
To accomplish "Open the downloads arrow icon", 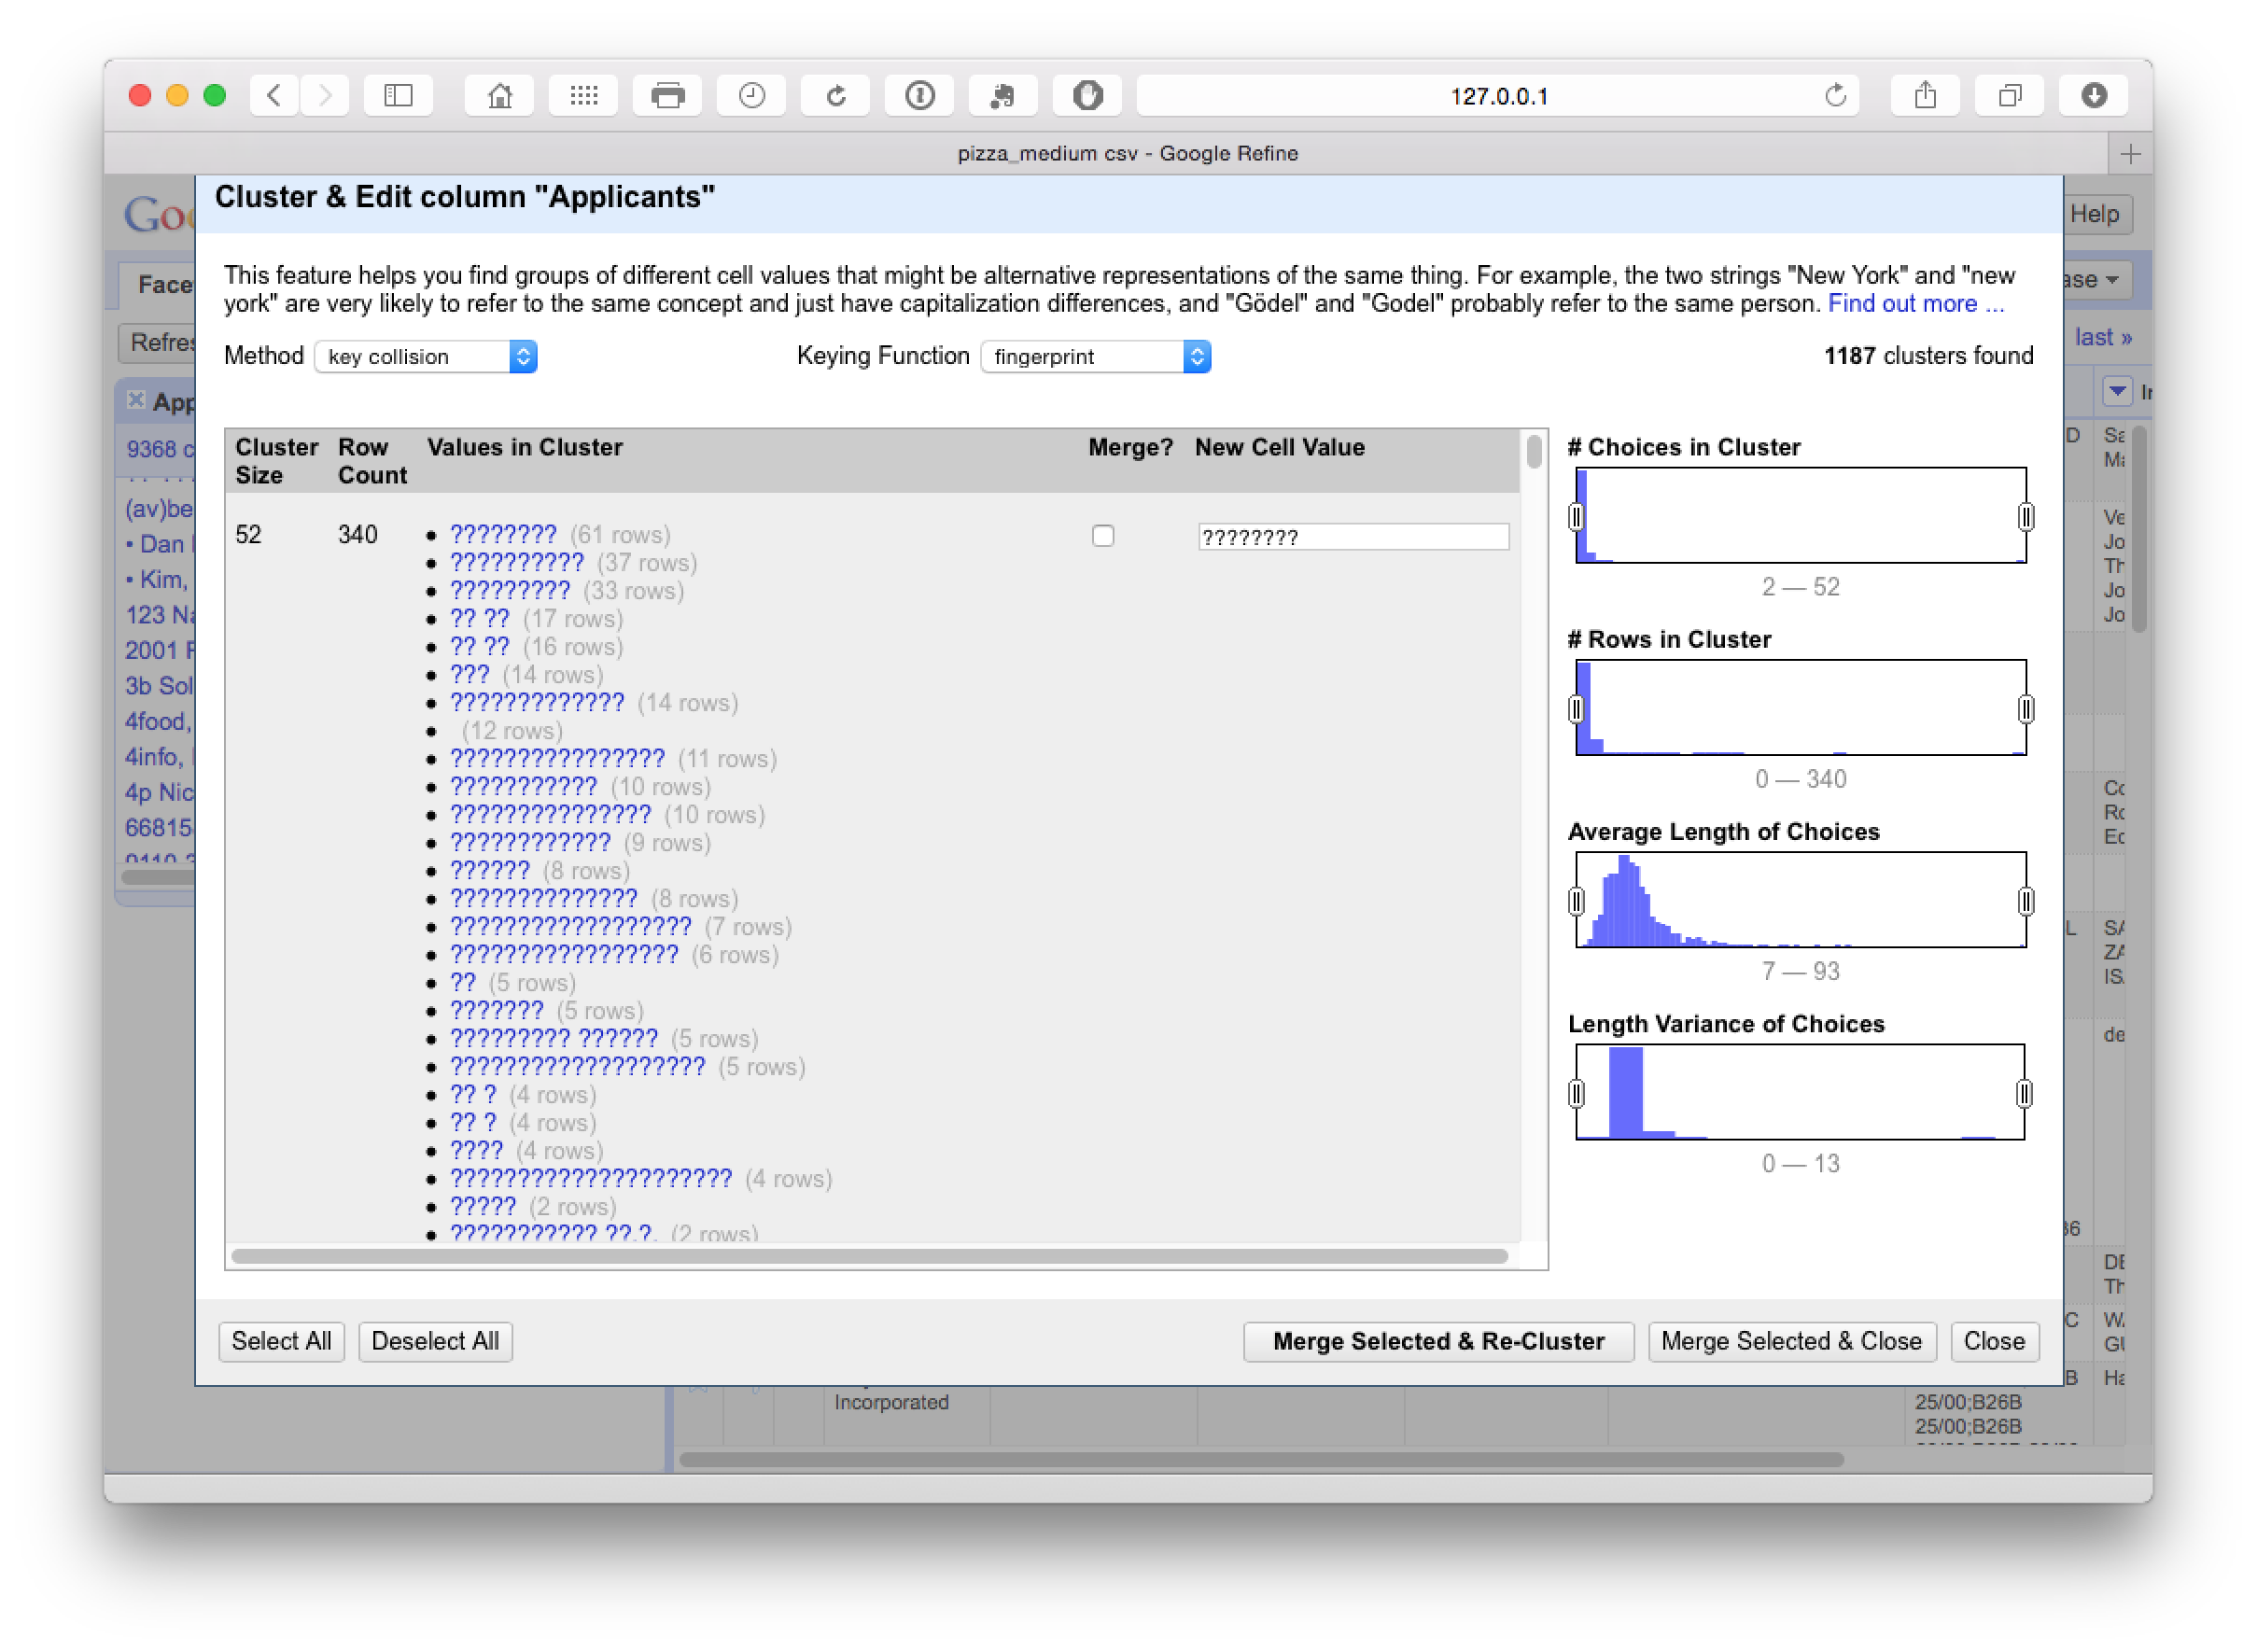I will coord(2093,96).
